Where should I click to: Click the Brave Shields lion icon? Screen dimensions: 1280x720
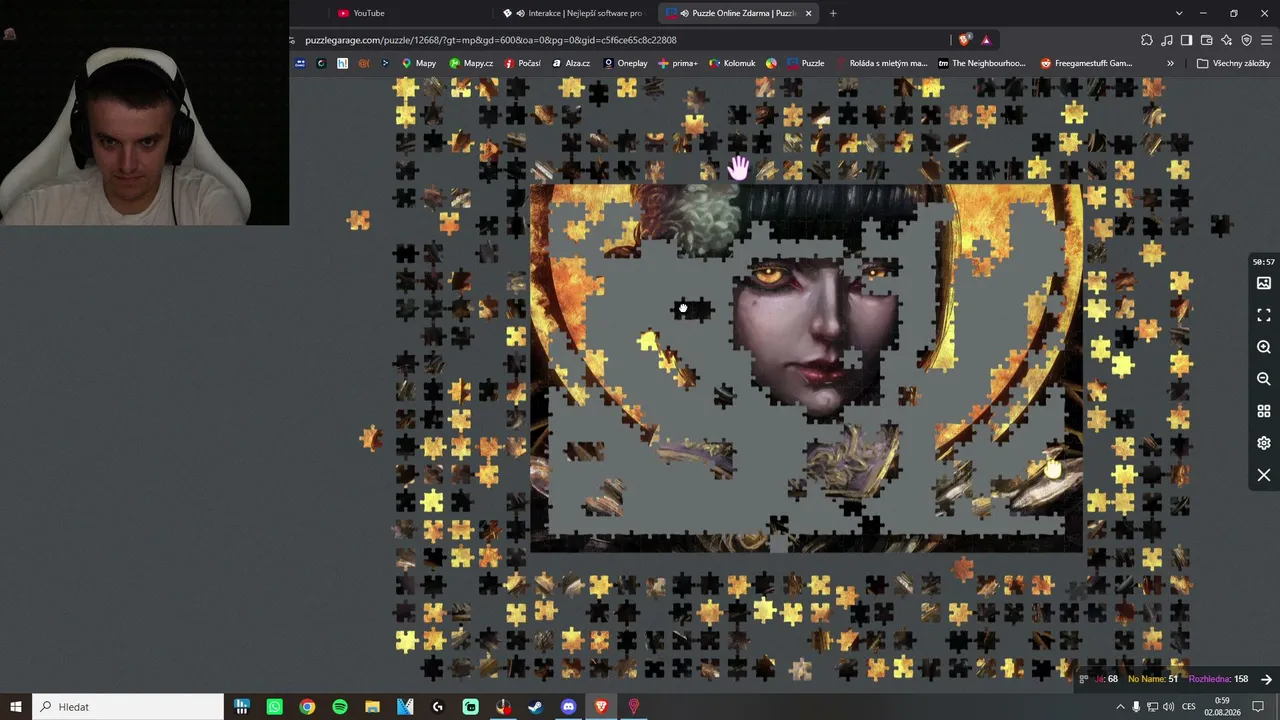(964, 40)
